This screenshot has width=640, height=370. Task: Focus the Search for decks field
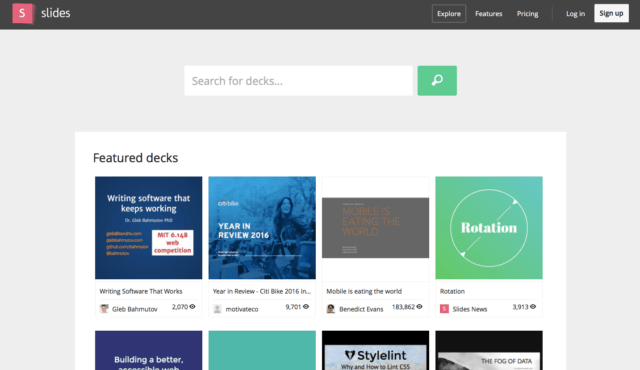[x=298, y=81]
